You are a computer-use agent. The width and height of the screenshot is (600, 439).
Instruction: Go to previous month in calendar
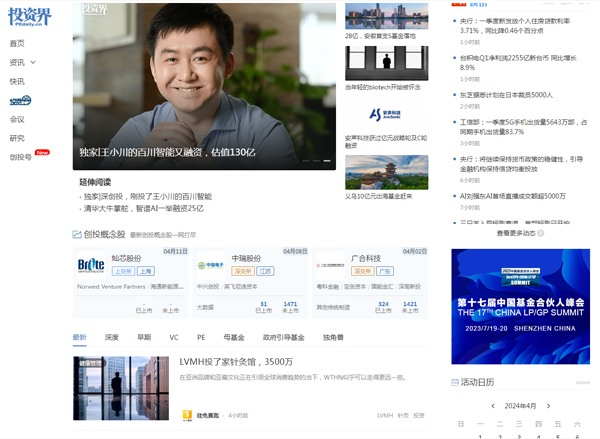pyautogui.click(x=493, y=406)
